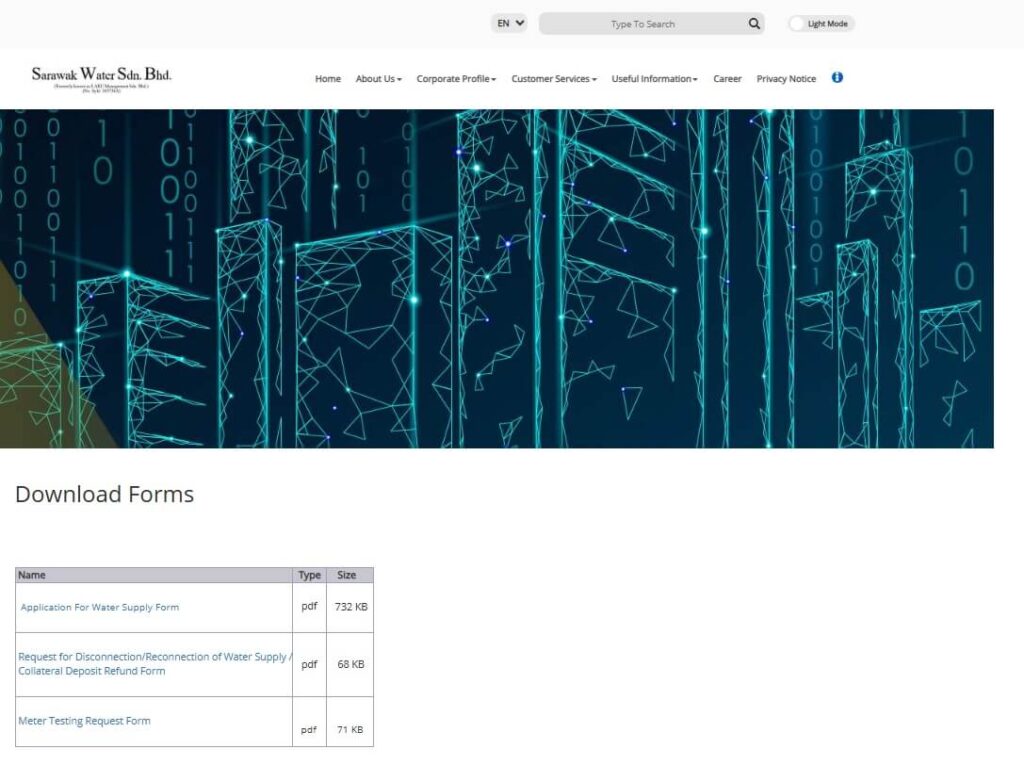Screen dimensions: 1024x781
Task: Click the blue information icon in navbar
Action: tap(837, 77)
